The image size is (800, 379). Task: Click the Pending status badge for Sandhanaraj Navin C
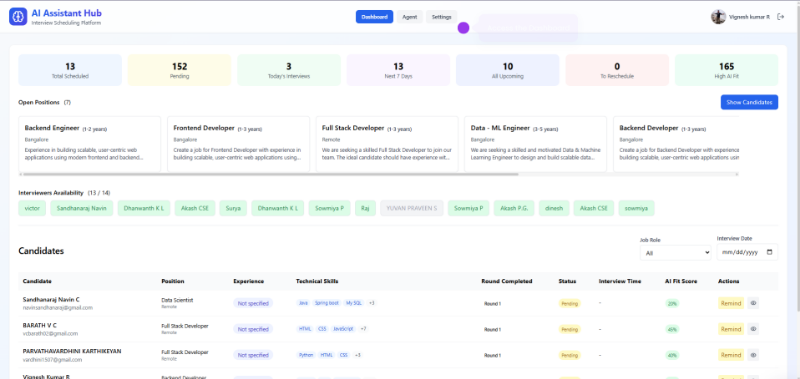pyautogui.click(x=569, y=304)
